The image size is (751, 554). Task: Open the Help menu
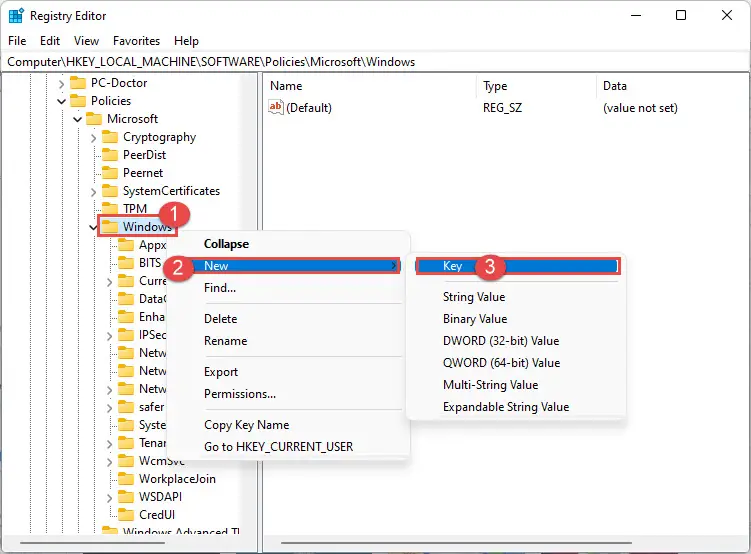point(186,41)
